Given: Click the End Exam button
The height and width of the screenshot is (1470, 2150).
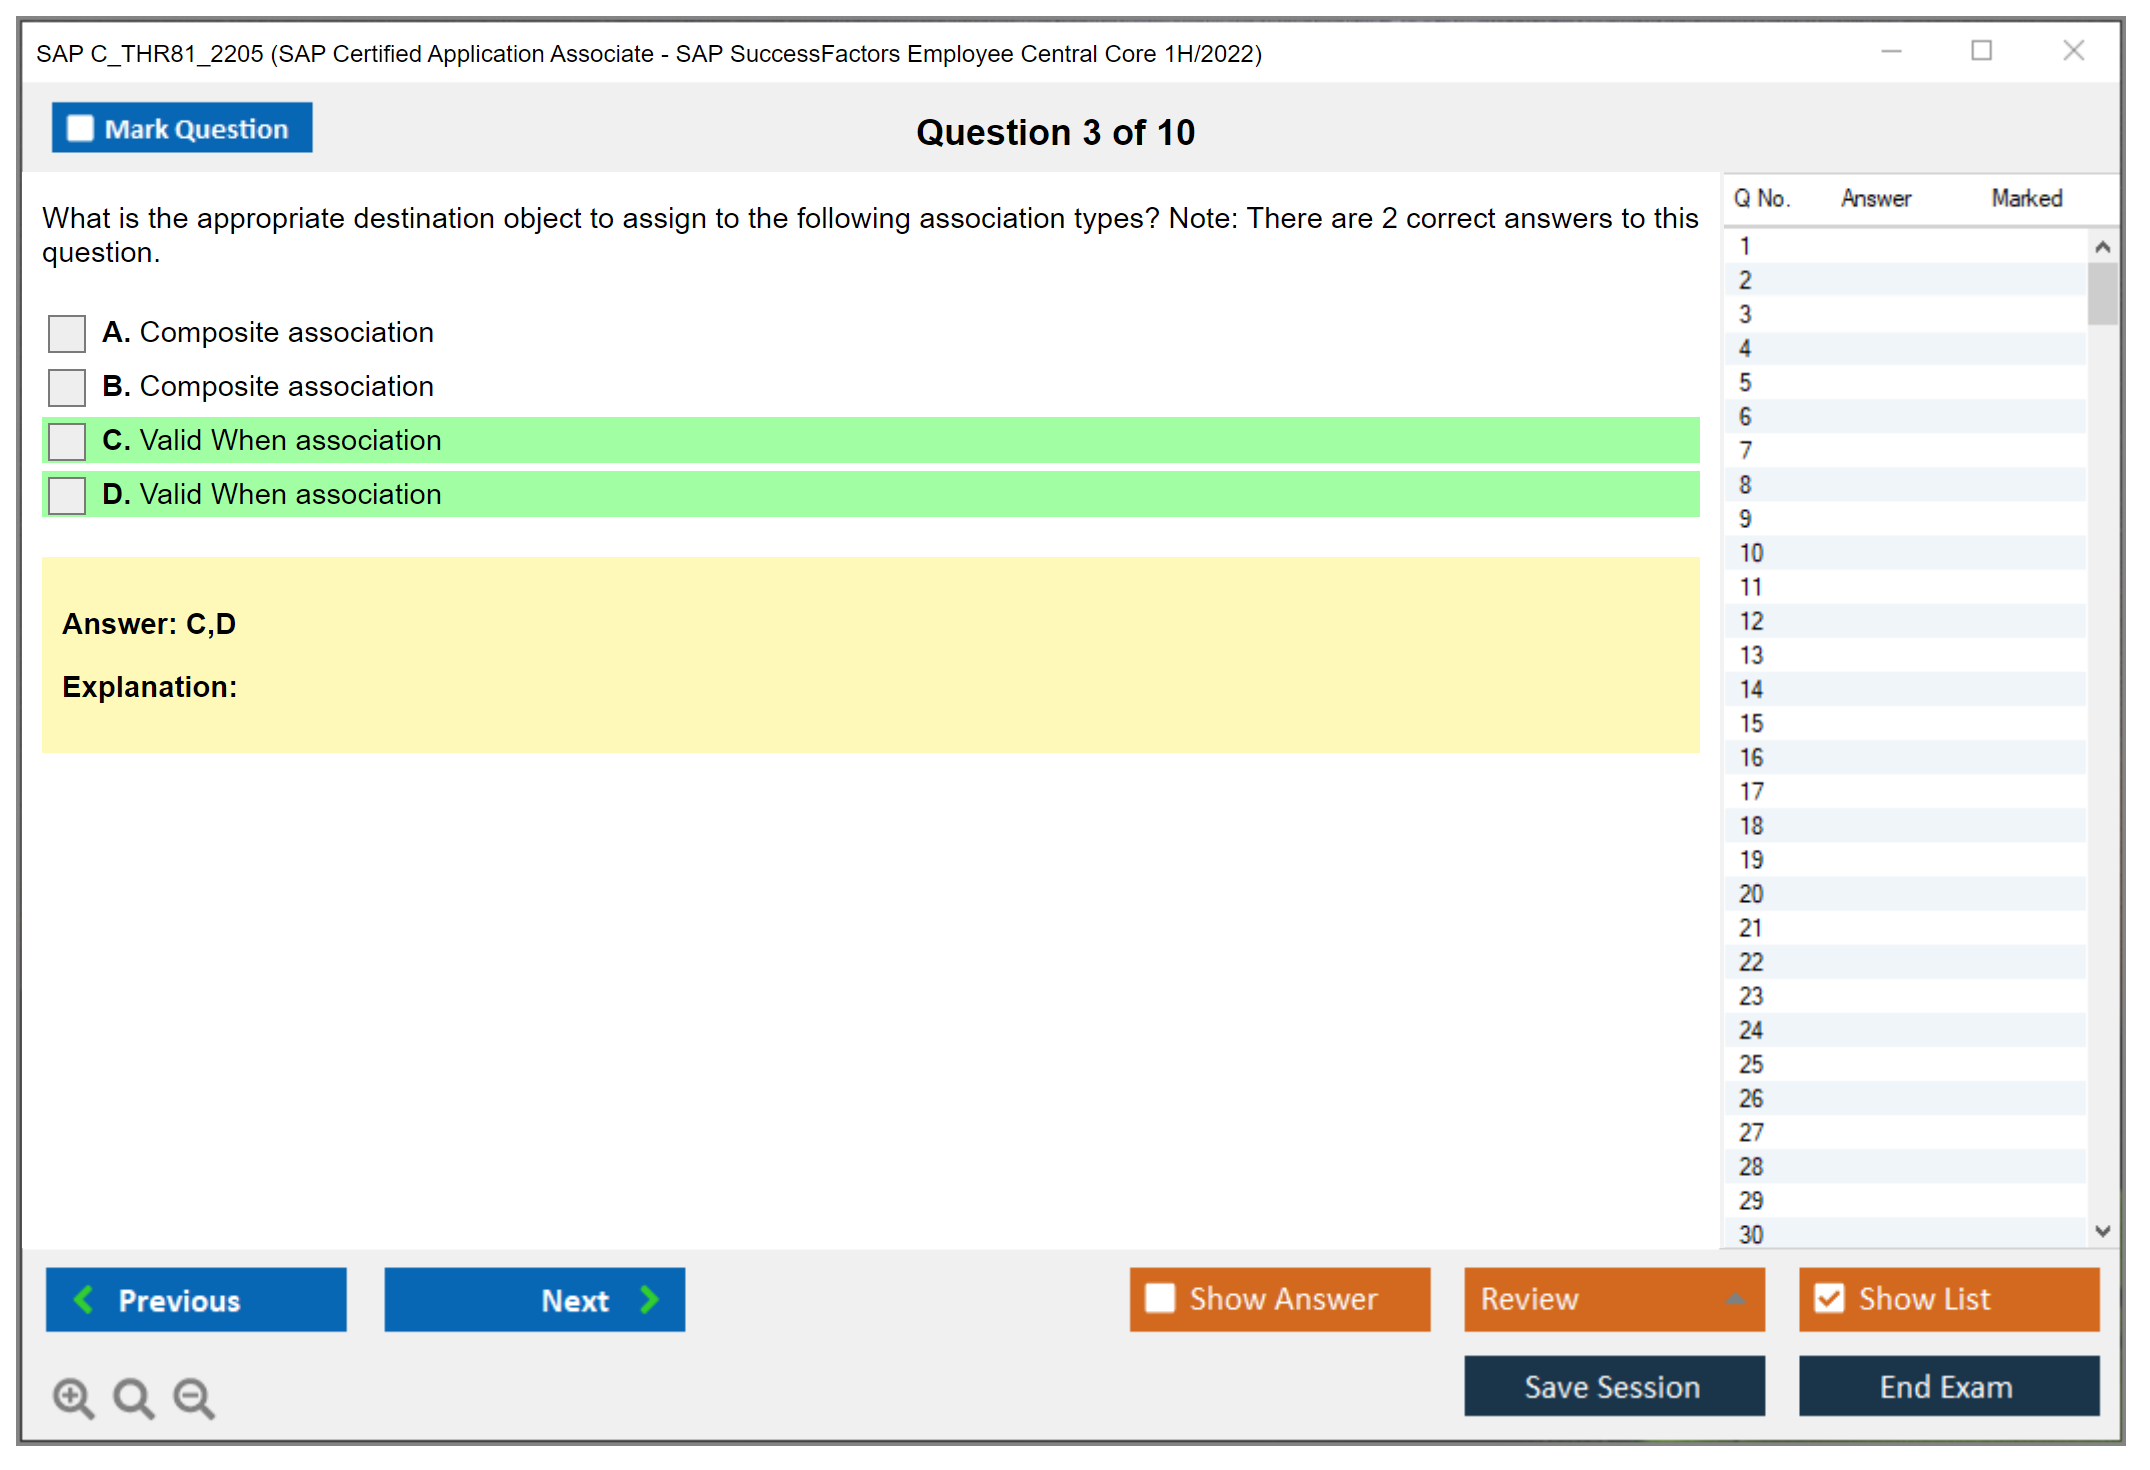Looking at the screenshot, I should point(1947,1386).
